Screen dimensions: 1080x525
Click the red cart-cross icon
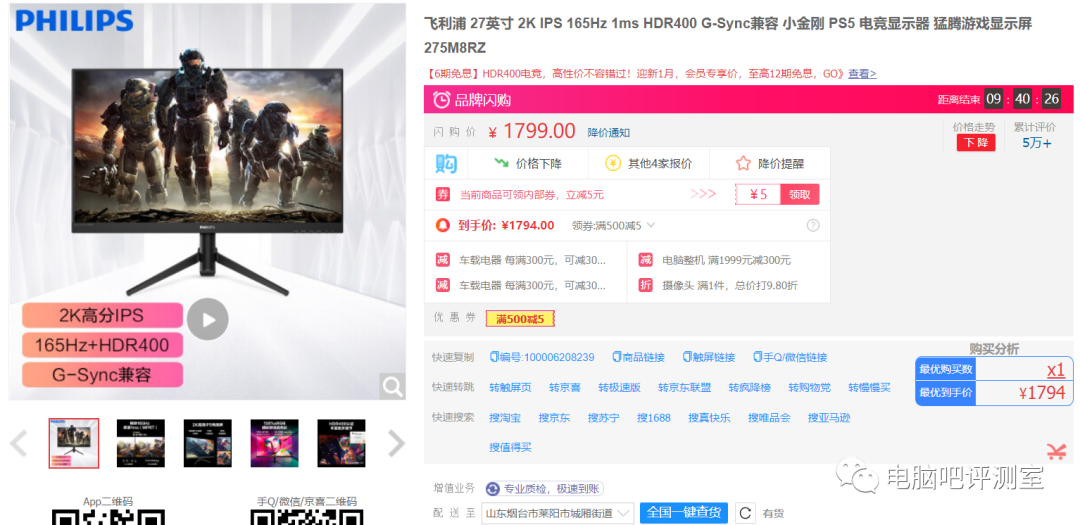(1056, 451)
